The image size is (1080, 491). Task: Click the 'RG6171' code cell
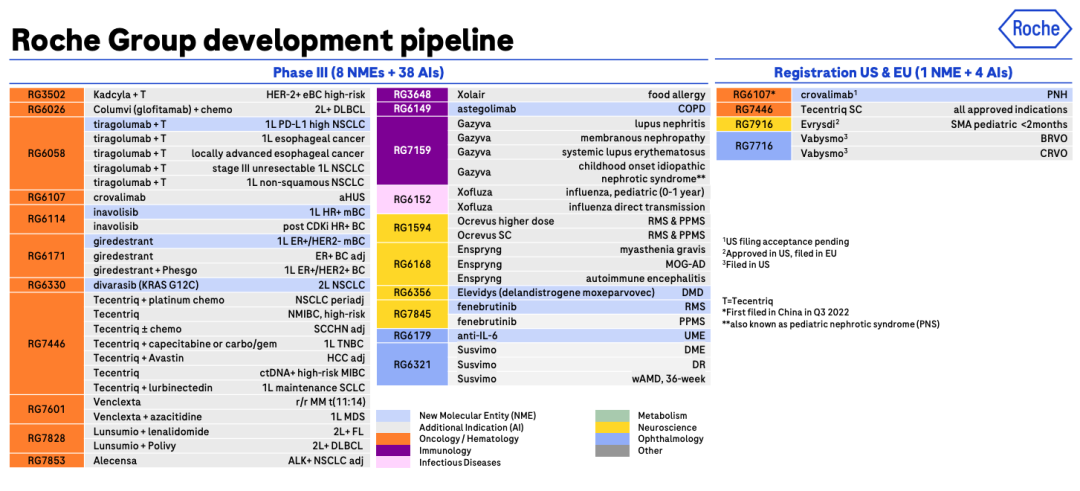pos(47,255)
